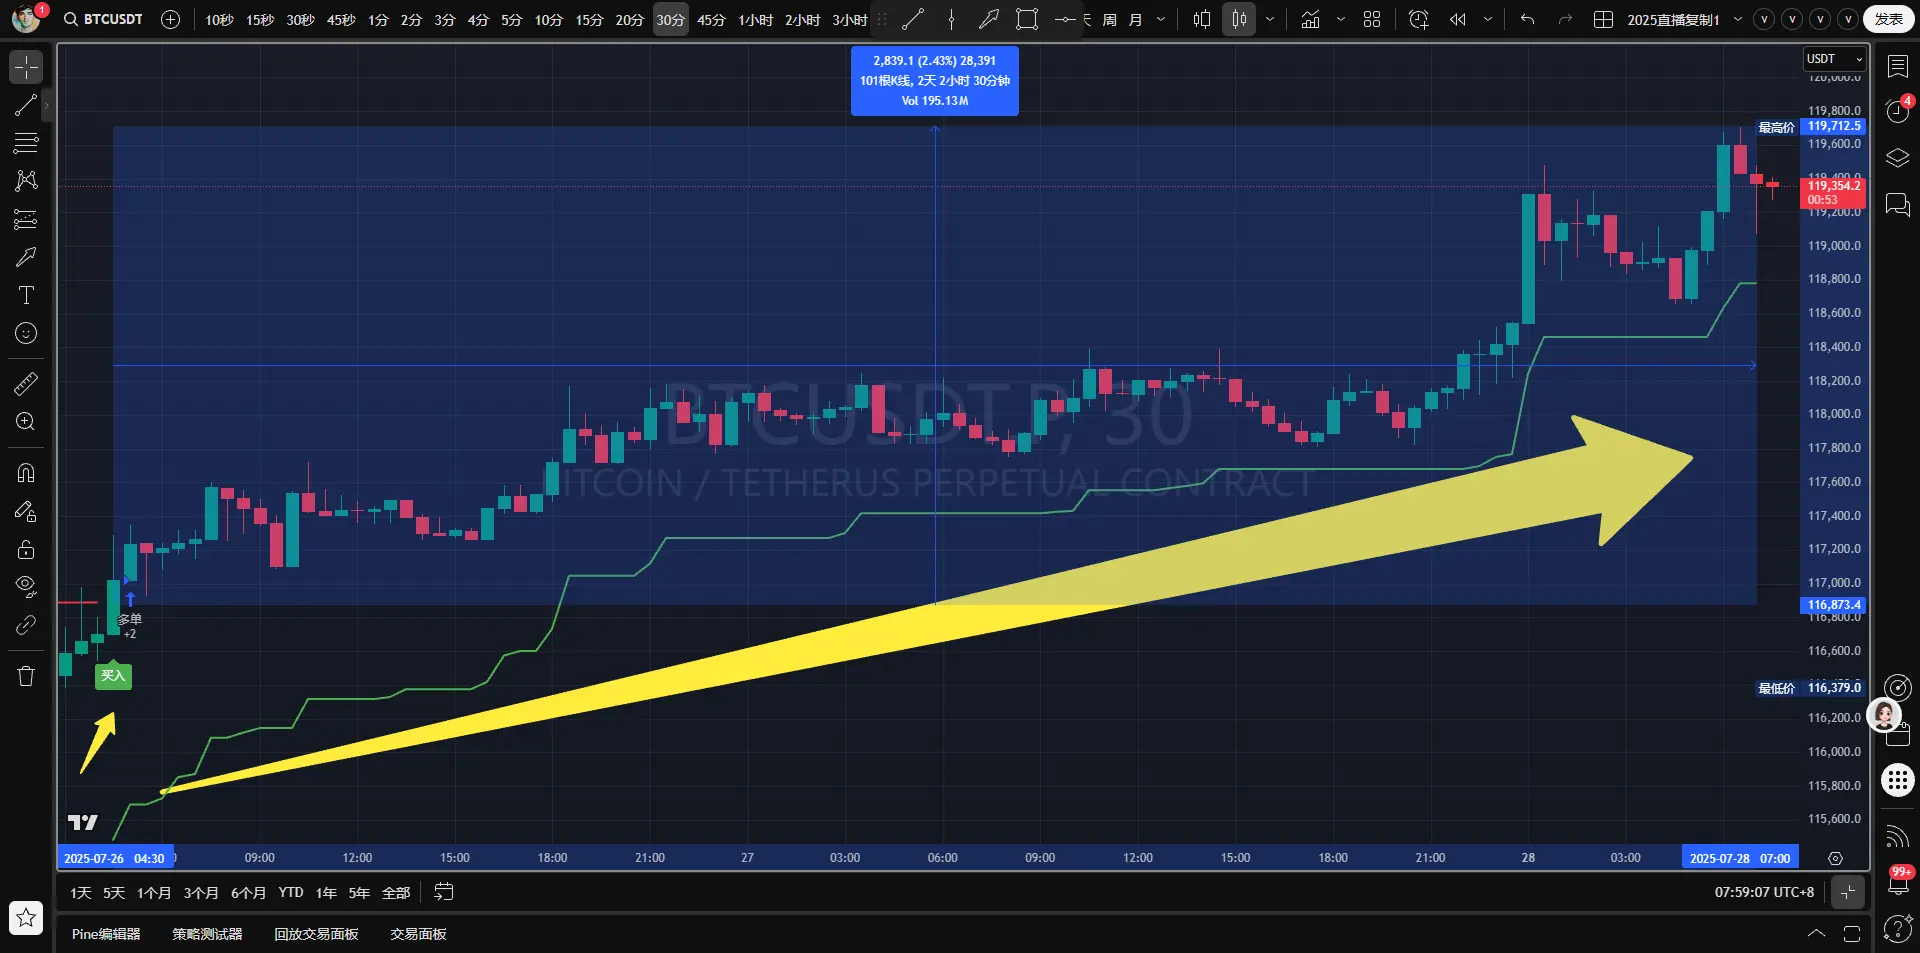Activate the zoom in tool
1920x953 pixels.
(x=26, y=421)
